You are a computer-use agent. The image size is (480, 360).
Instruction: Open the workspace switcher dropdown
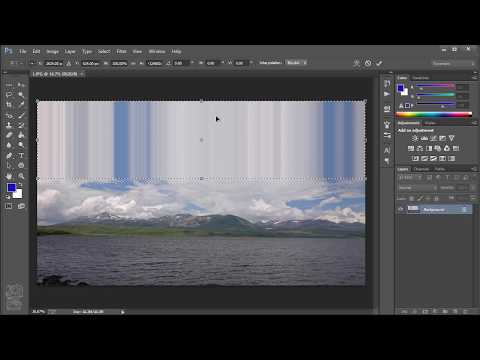tap(453, 63)
